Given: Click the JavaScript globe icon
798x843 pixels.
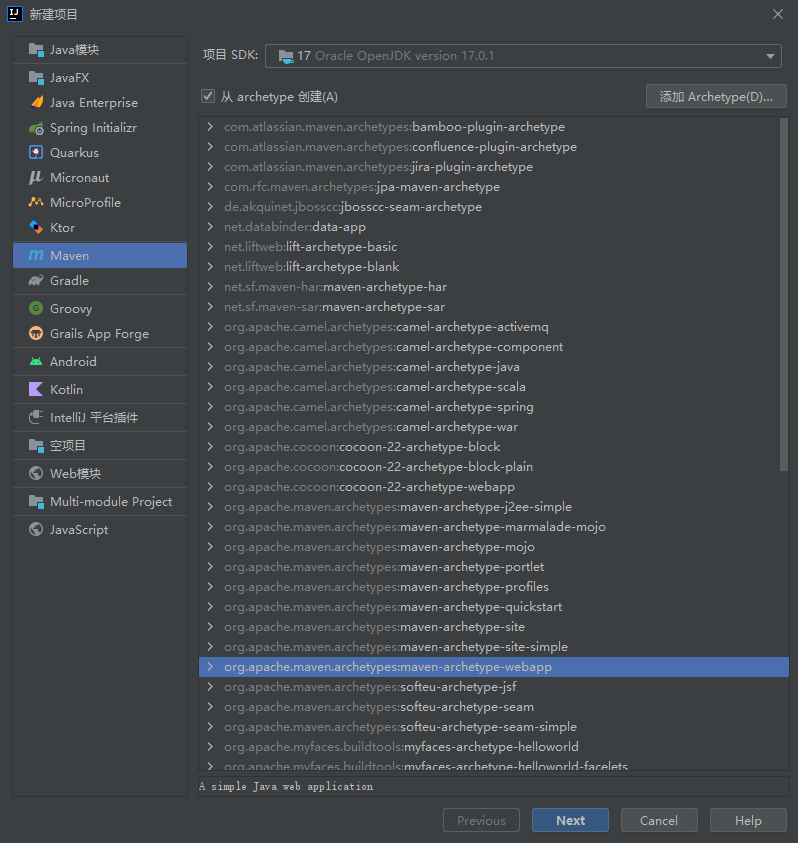Looking at the screenshot, I should [x=36, y=530].
